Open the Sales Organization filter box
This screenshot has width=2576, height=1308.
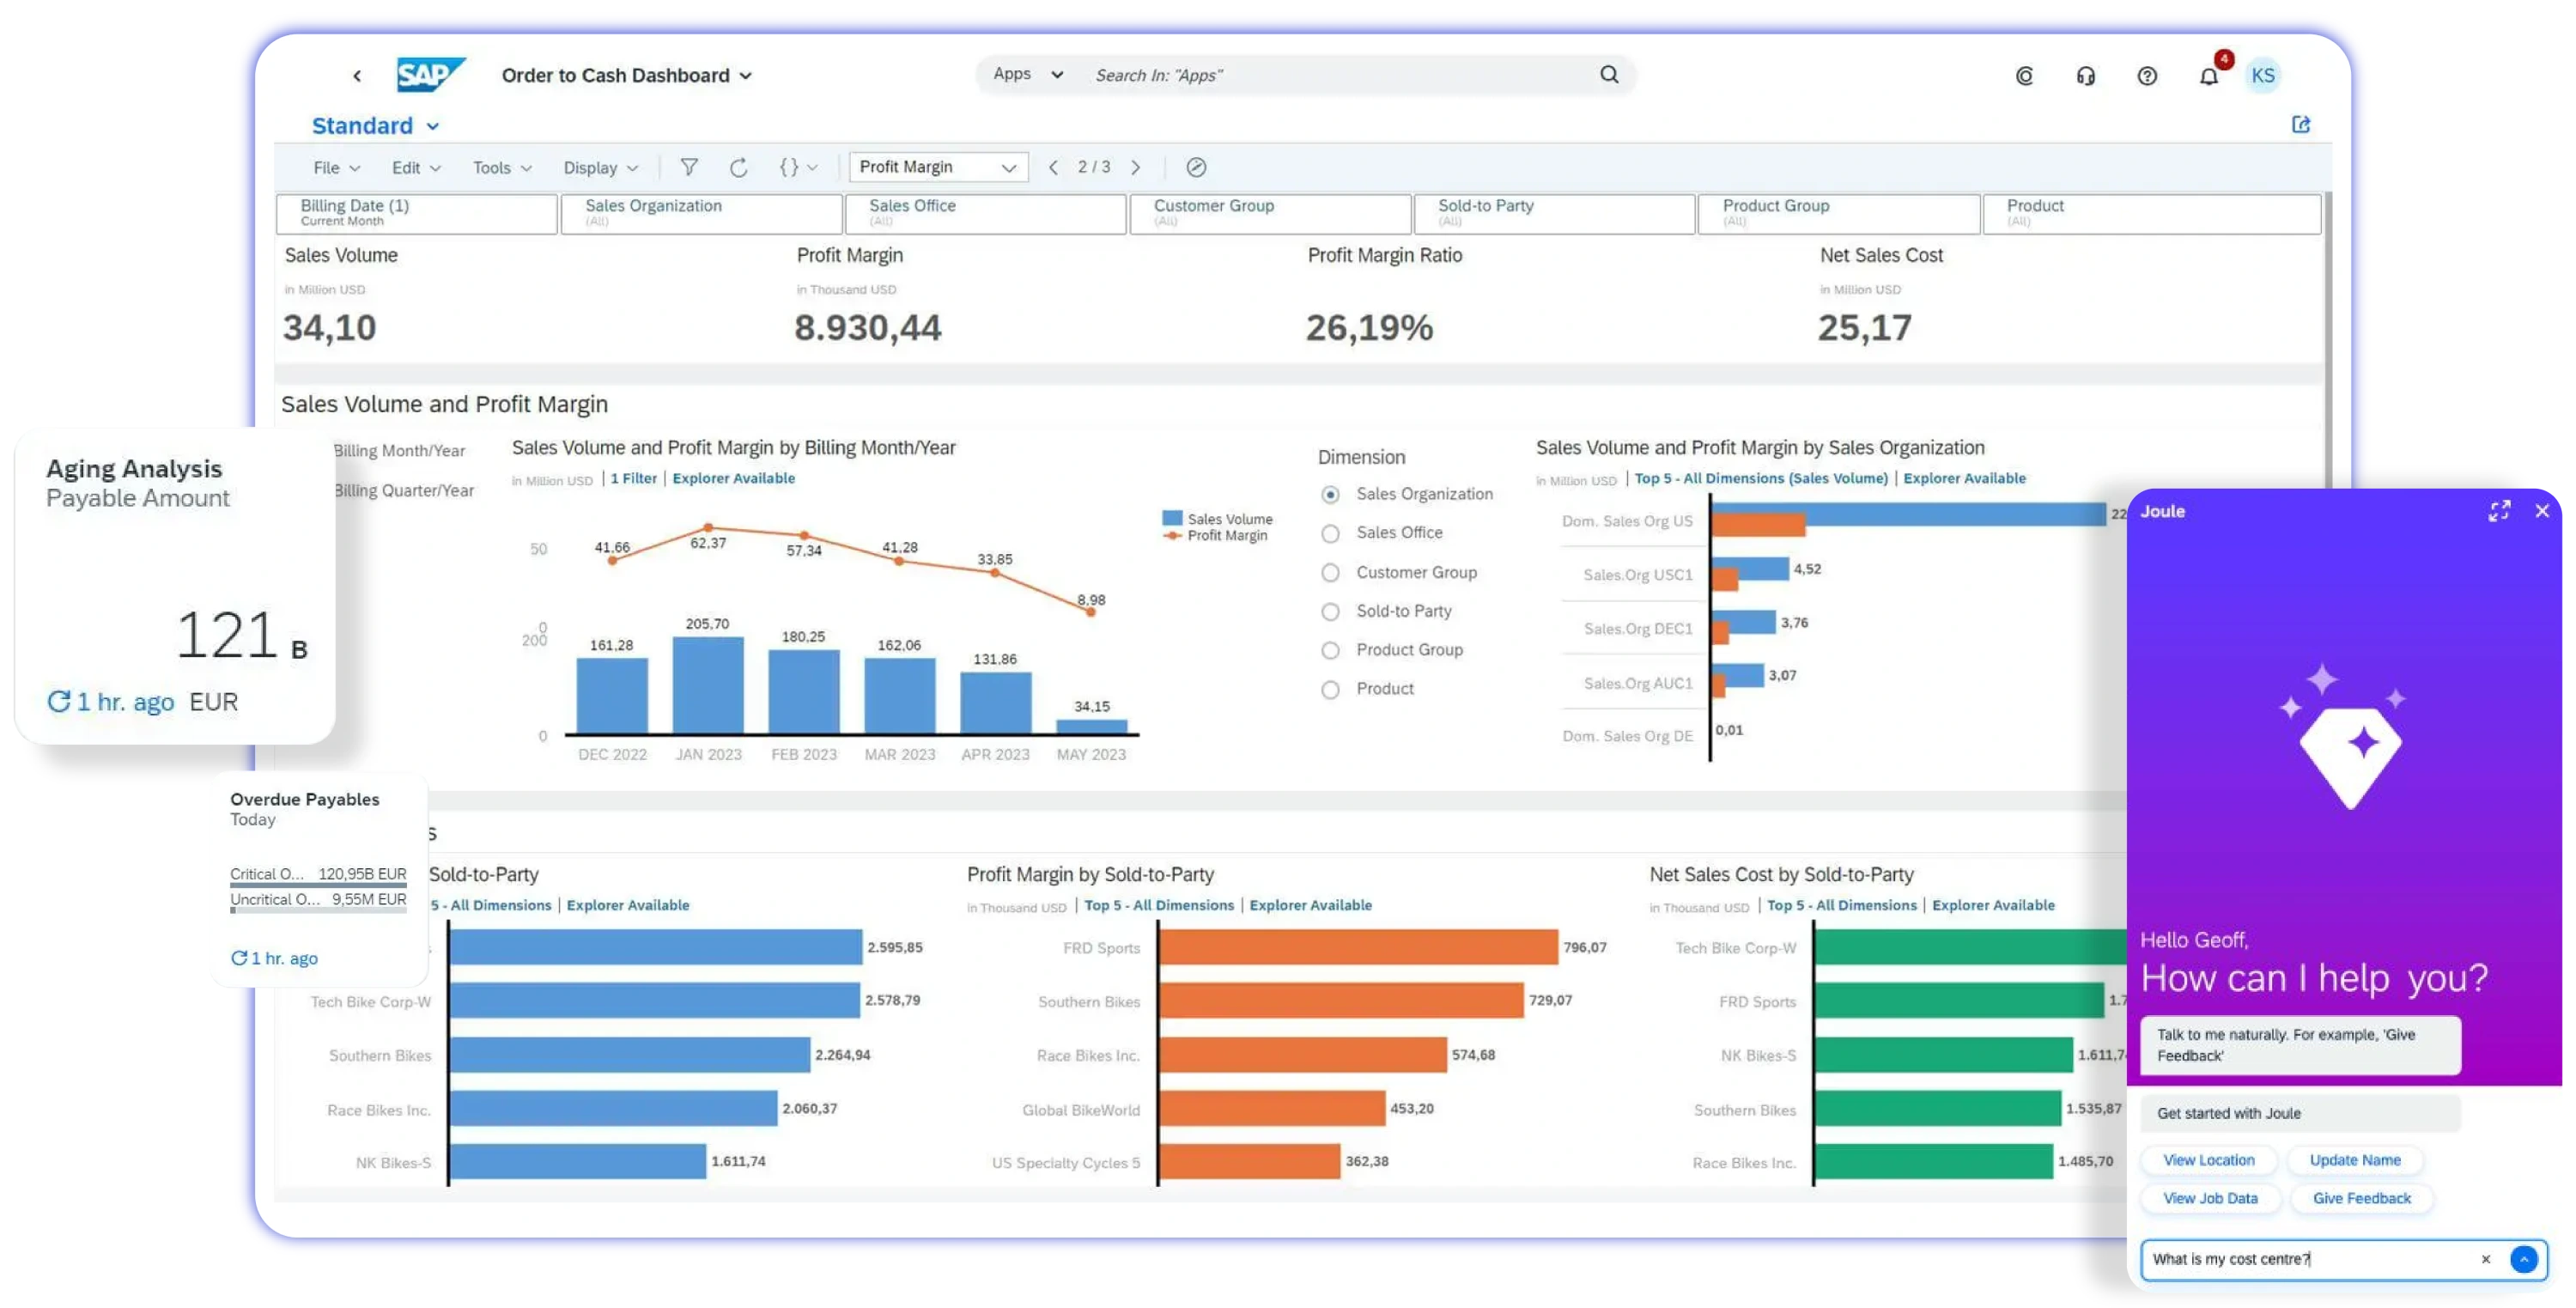[701, 213]
